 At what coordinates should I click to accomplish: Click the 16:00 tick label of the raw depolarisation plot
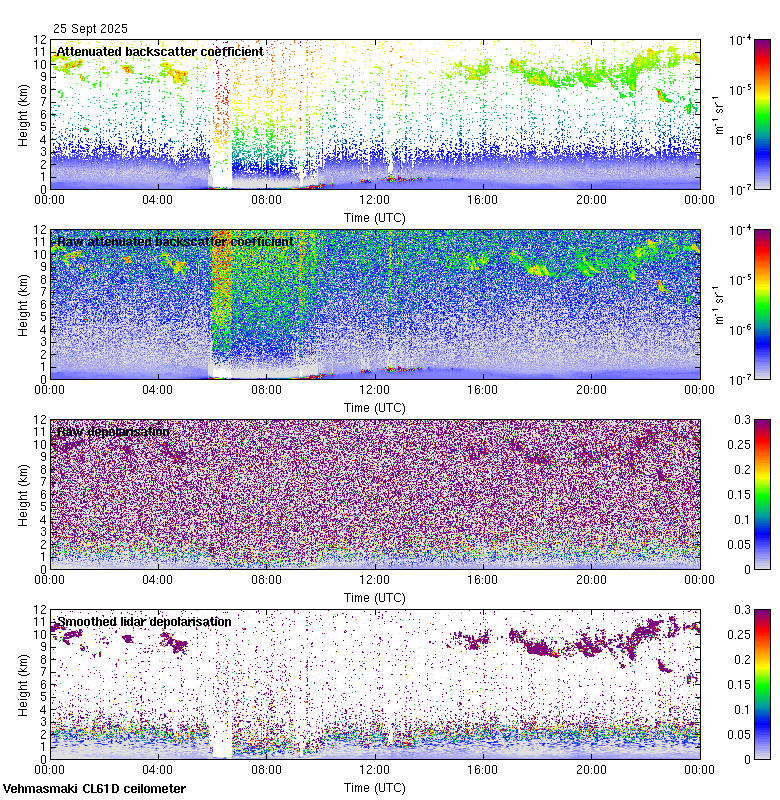(483, 580)
